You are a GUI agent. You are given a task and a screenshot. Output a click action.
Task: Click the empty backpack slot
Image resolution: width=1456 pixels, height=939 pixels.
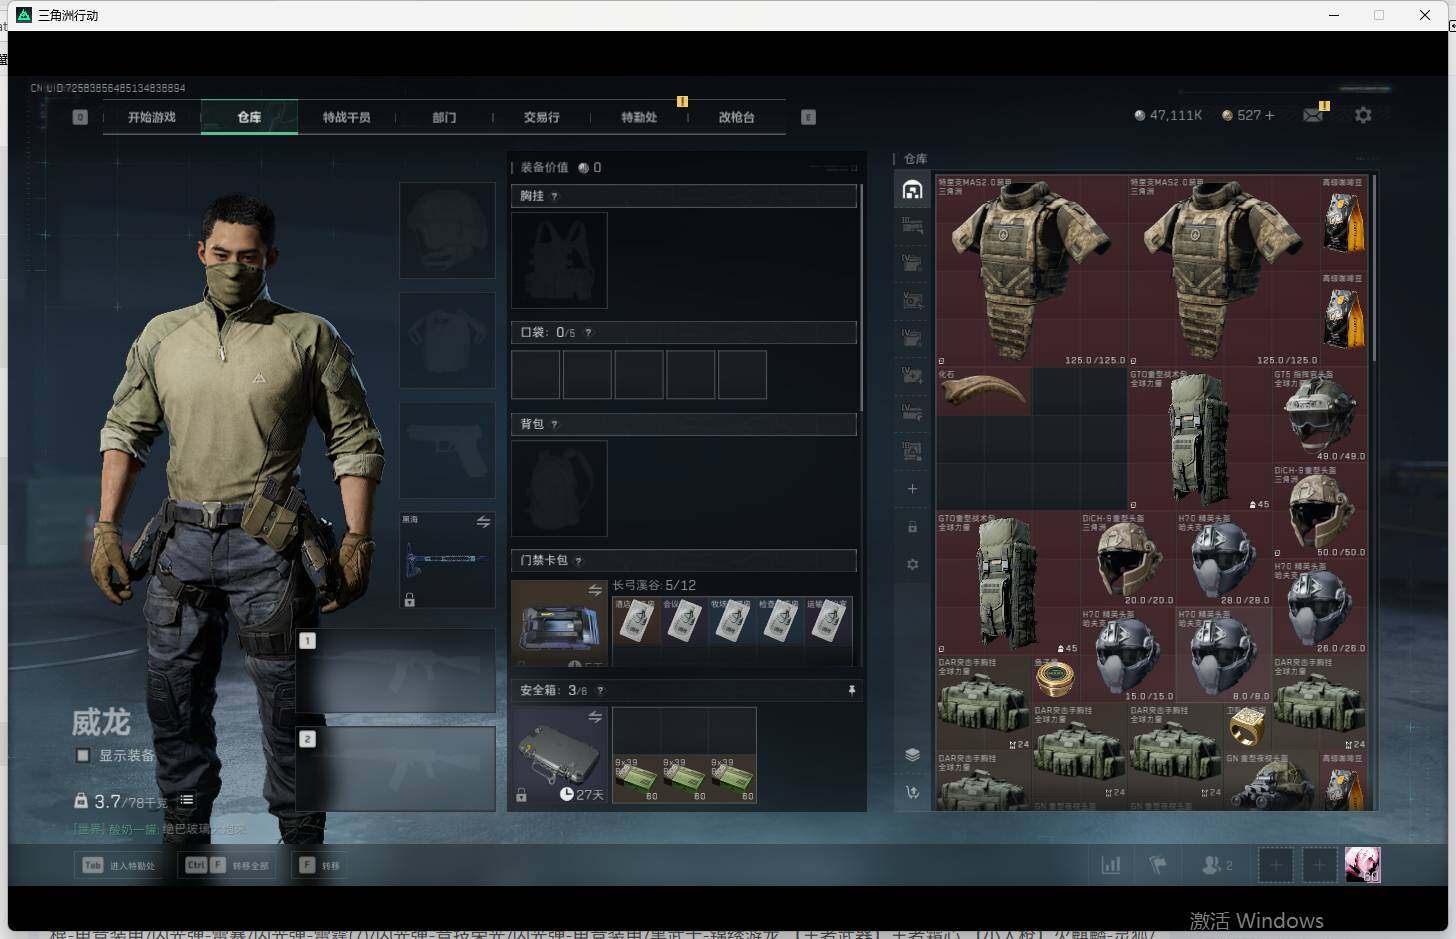click(559, 488)
